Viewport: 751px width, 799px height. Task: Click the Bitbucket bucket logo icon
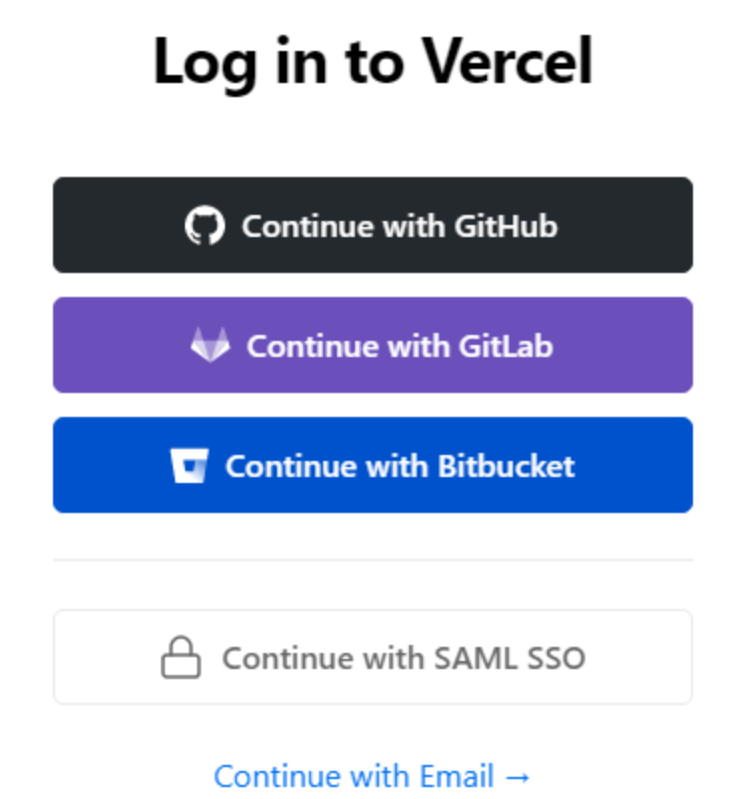(x=189, y=466)
